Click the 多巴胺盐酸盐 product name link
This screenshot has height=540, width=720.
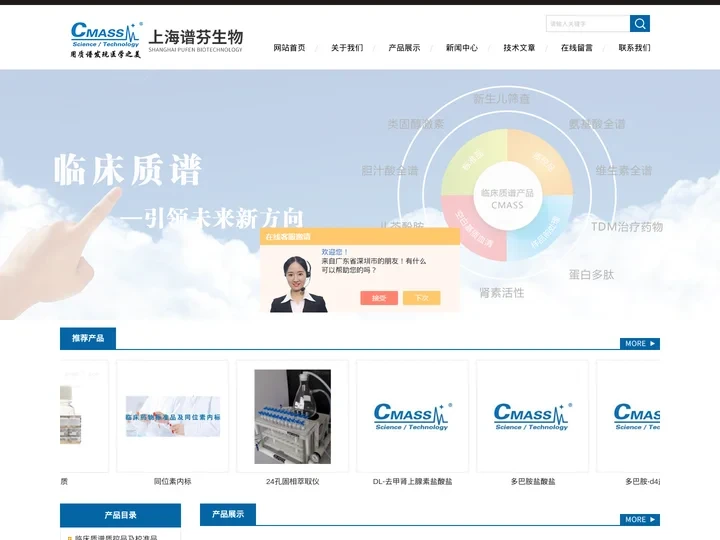pyautogui.click(x=532, y=481)
